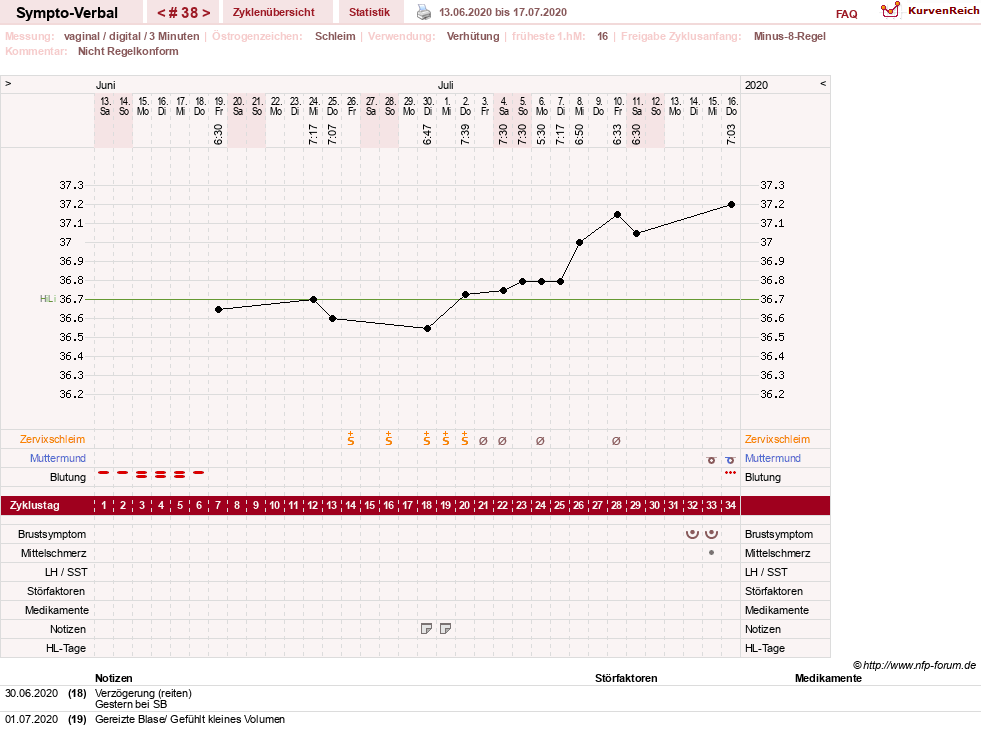Viewport: 981px width, 751px height.
Task: Click the Zervixschleim S+ symbol on day 16
Action: 389,438
